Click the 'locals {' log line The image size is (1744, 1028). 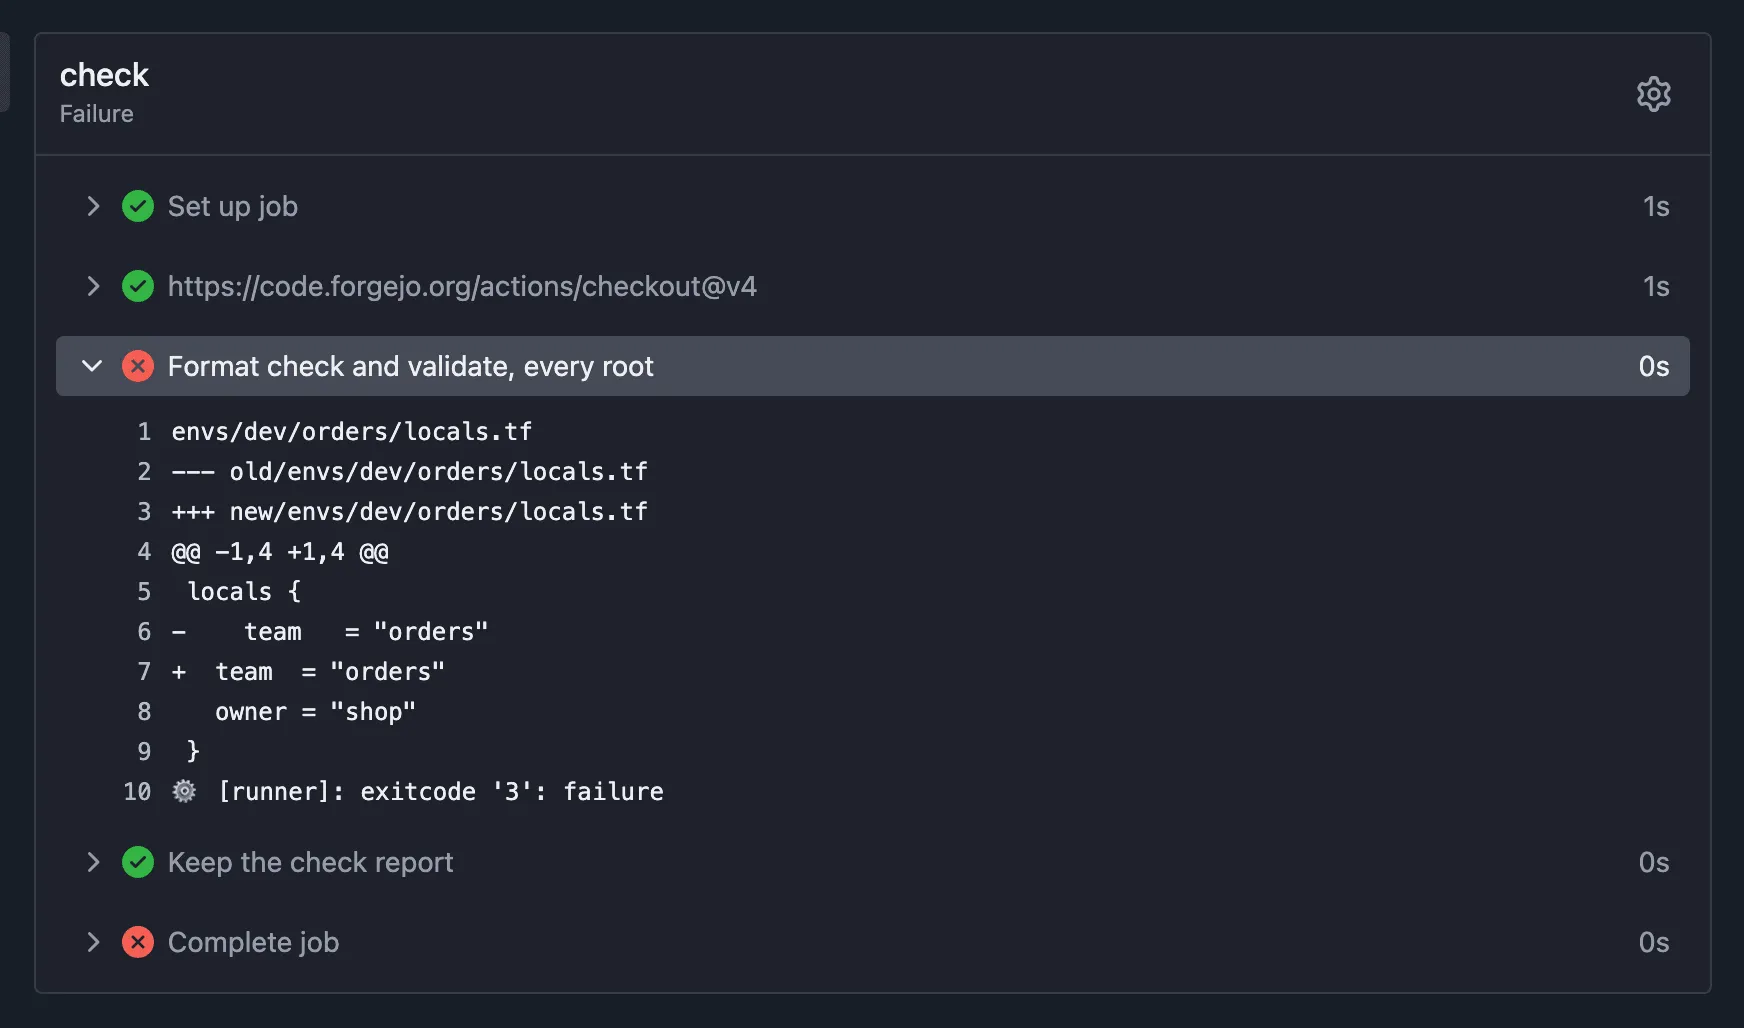tap(244, 591)
